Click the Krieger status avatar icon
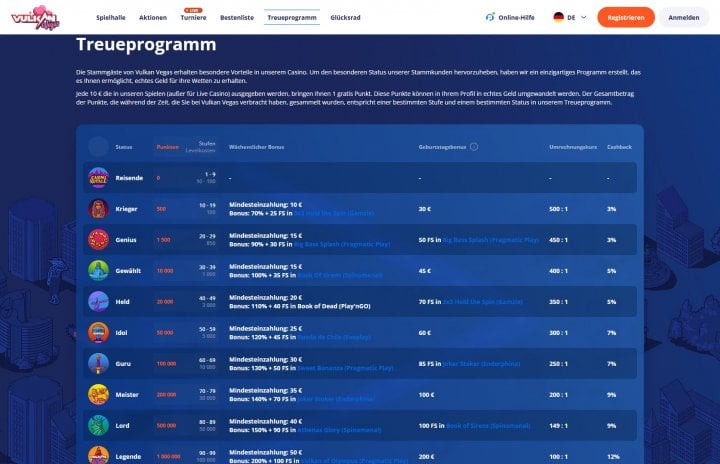 click(98, 209)
